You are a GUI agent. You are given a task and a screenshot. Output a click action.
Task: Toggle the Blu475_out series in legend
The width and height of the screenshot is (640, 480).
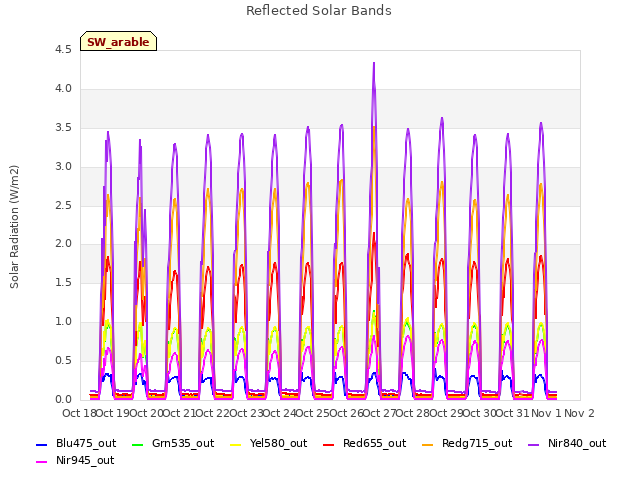tap(76, 444)
